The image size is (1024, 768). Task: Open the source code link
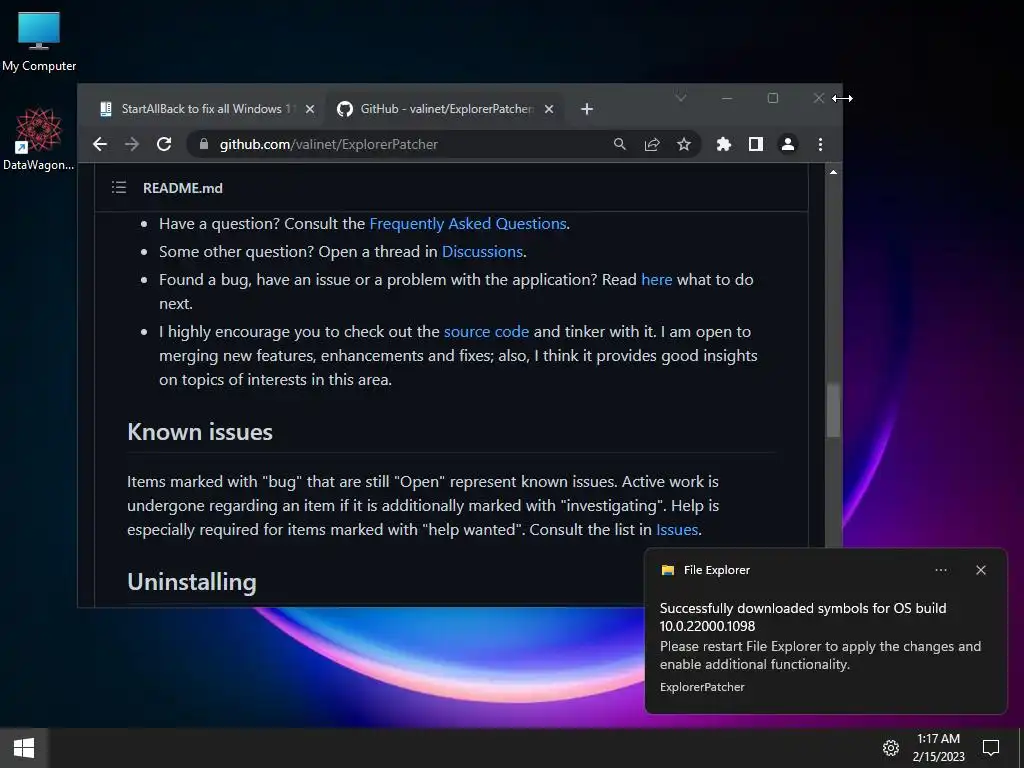pos(486,332)
